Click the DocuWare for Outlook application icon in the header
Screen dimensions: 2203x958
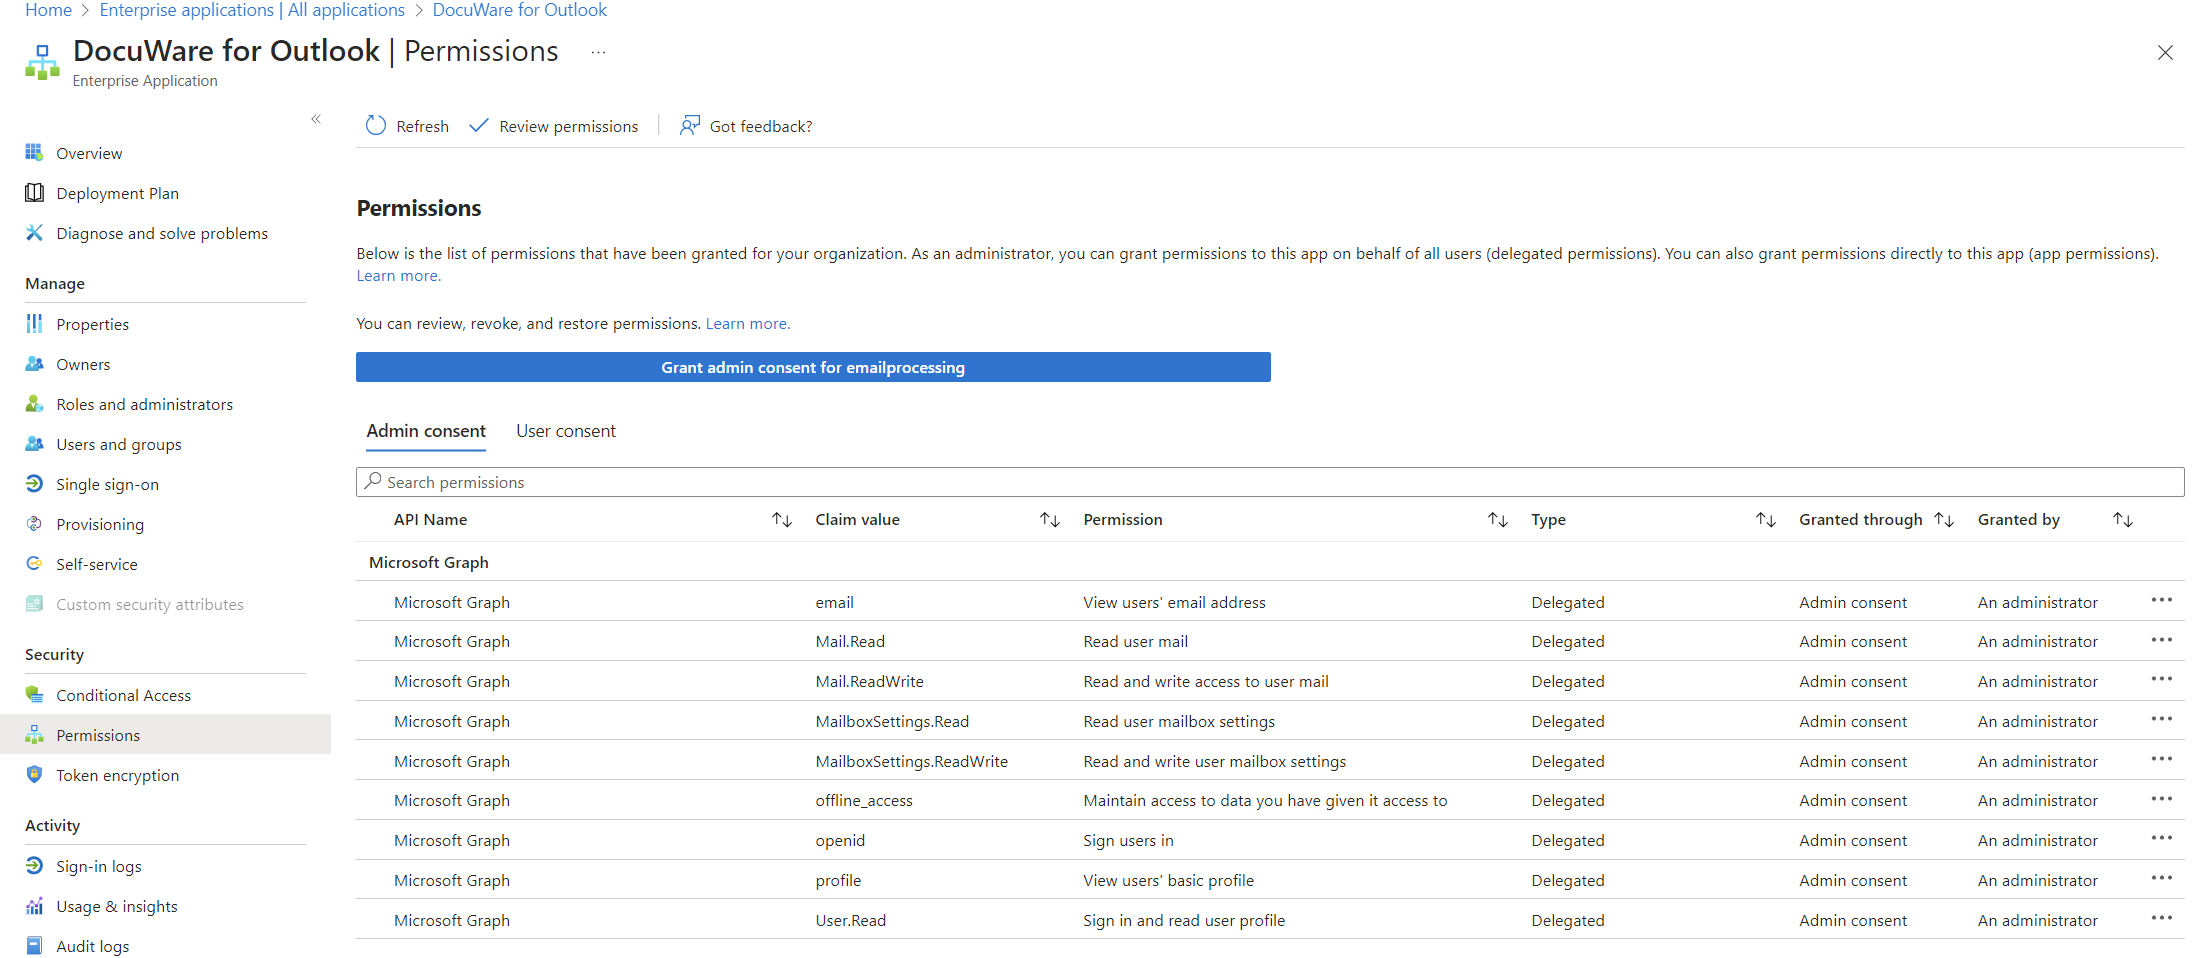coord(42,62)
